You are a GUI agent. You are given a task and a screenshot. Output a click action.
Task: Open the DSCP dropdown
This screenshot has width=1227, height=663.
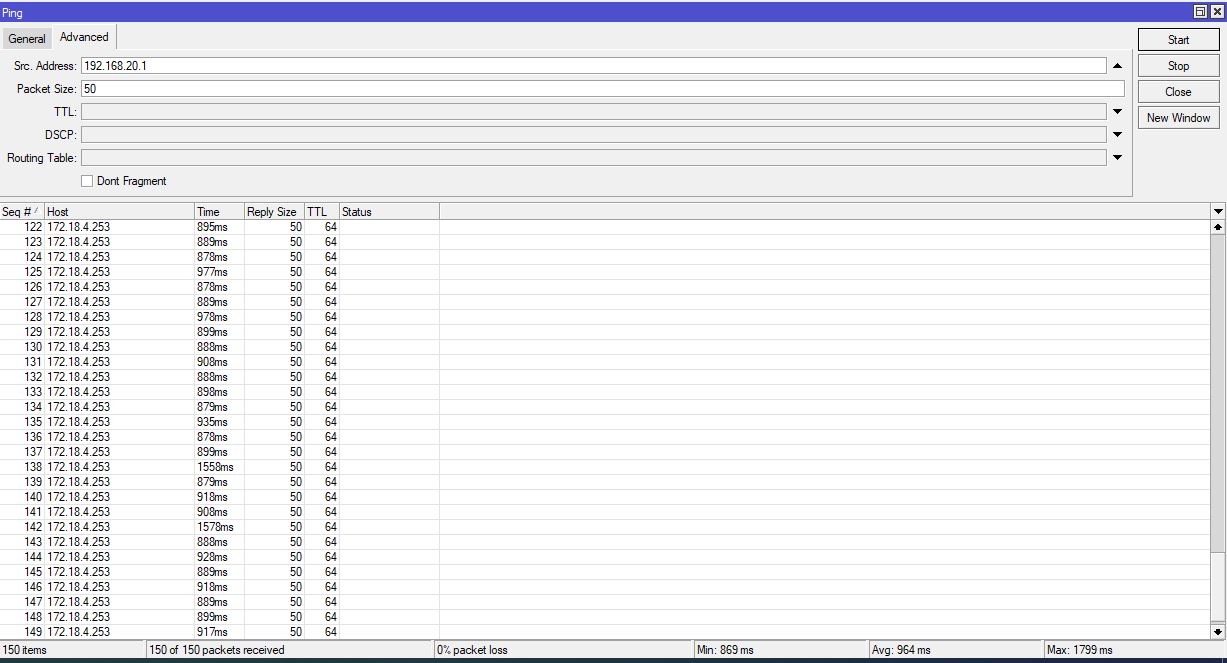[1117, 134]
